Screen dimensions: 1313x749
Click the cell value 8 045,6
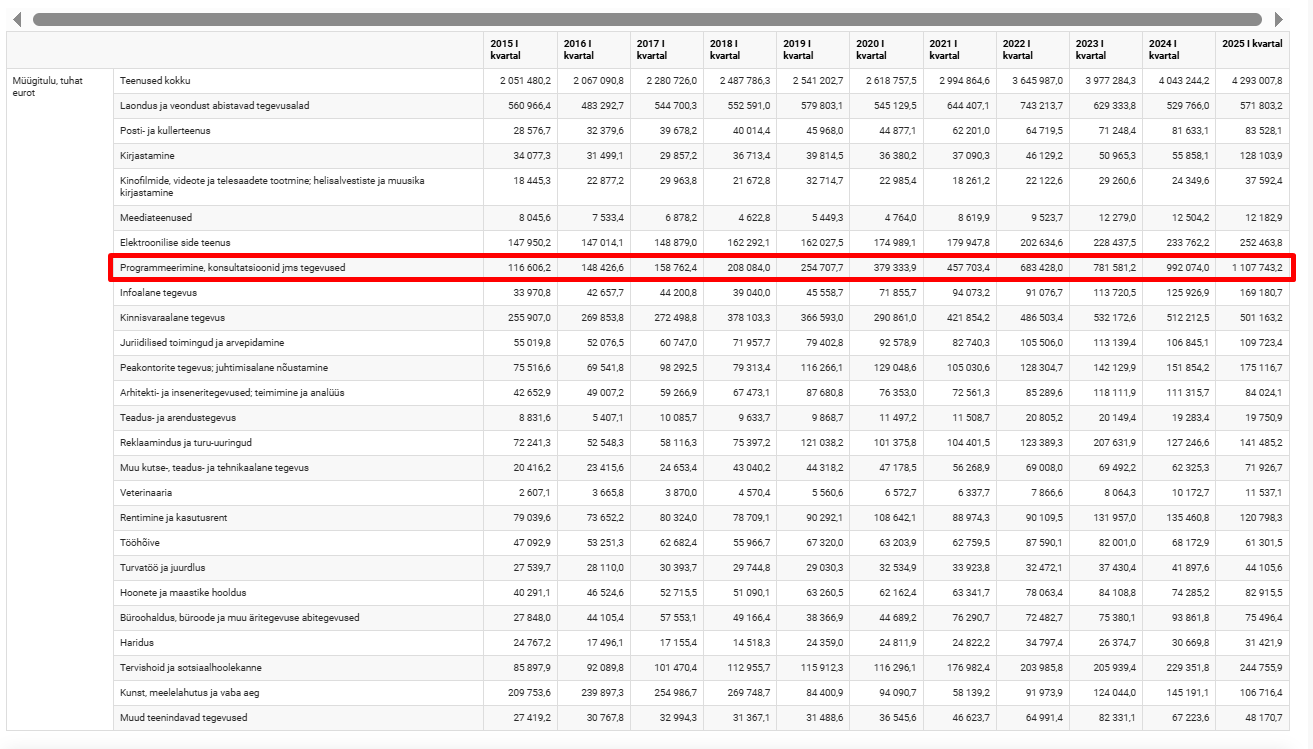point(535,218)
